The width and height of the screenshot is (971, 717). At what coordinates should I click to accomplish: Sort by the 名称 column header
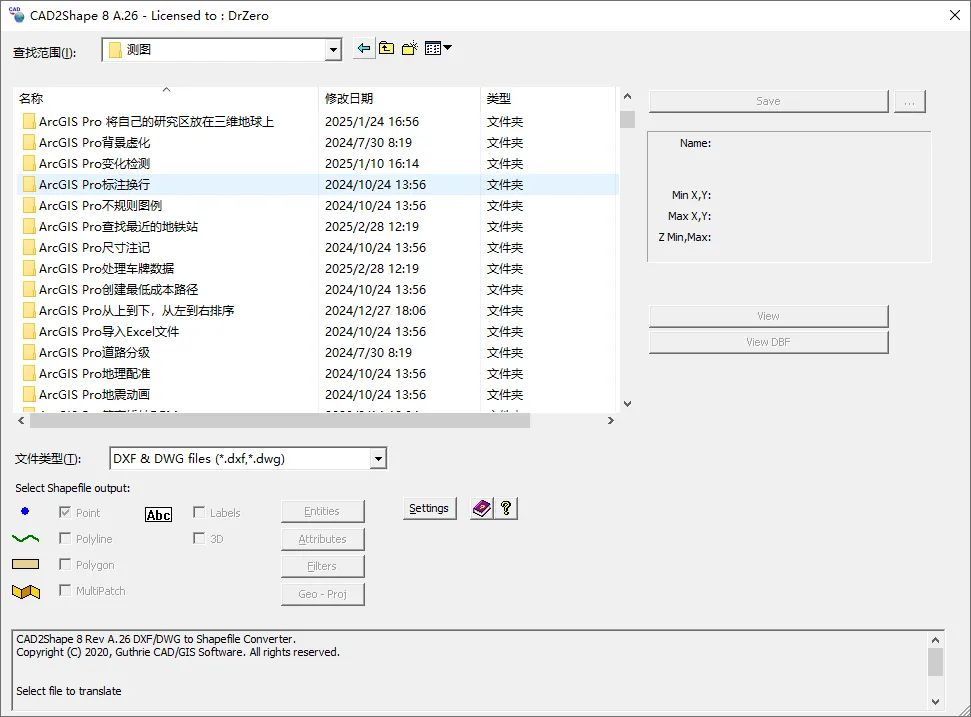(166, 98)
